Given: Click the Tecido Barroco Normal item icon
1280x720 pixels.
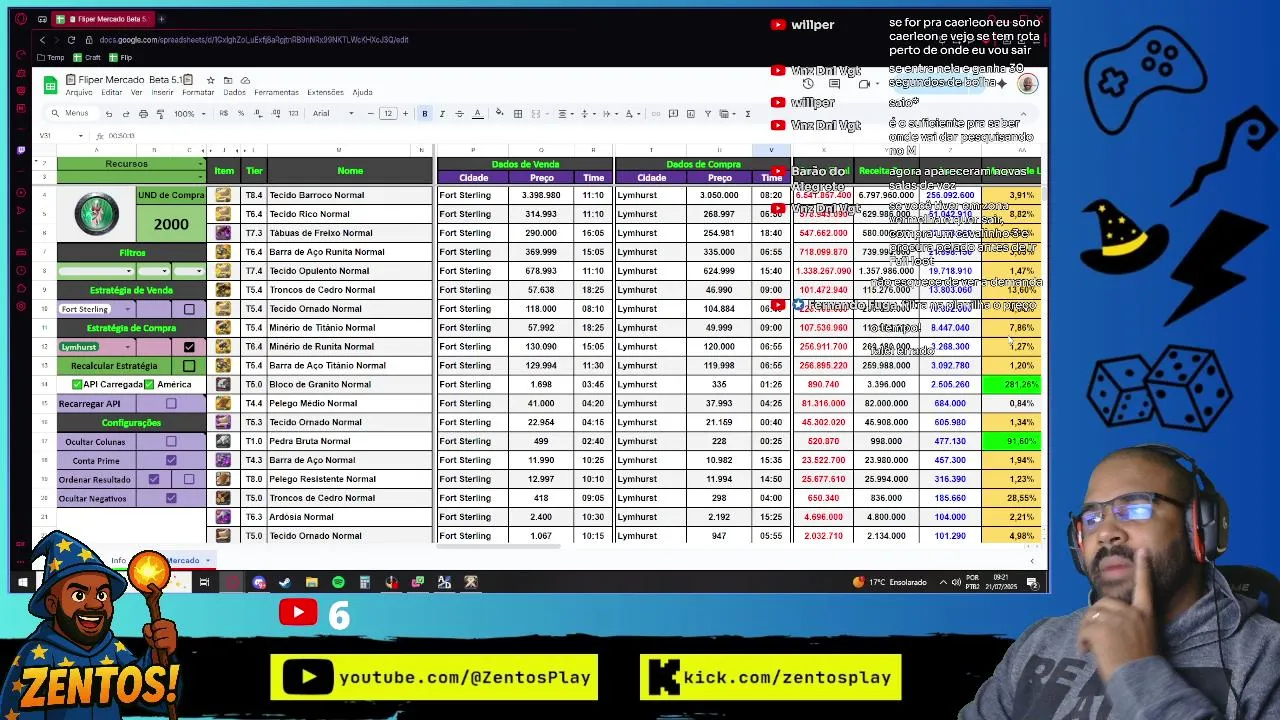Looking at the screenshot, I should [223, 195].
